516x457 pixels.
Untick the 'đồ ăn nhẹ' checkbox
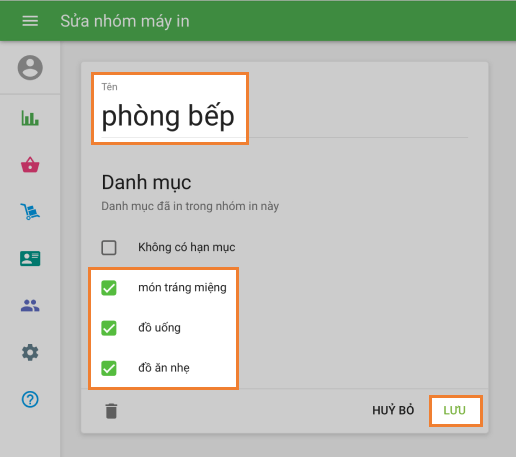[109, 368]
